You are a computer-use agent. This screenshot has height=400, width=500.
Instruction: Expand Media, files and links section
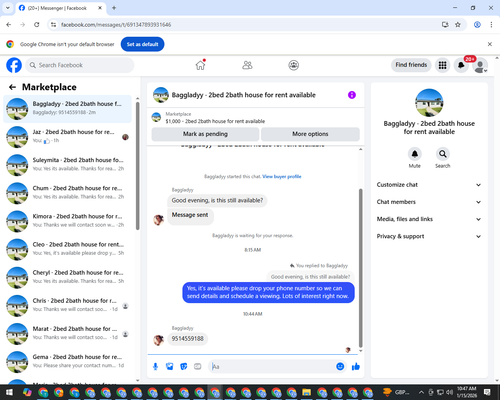click(x=429, y=219)
